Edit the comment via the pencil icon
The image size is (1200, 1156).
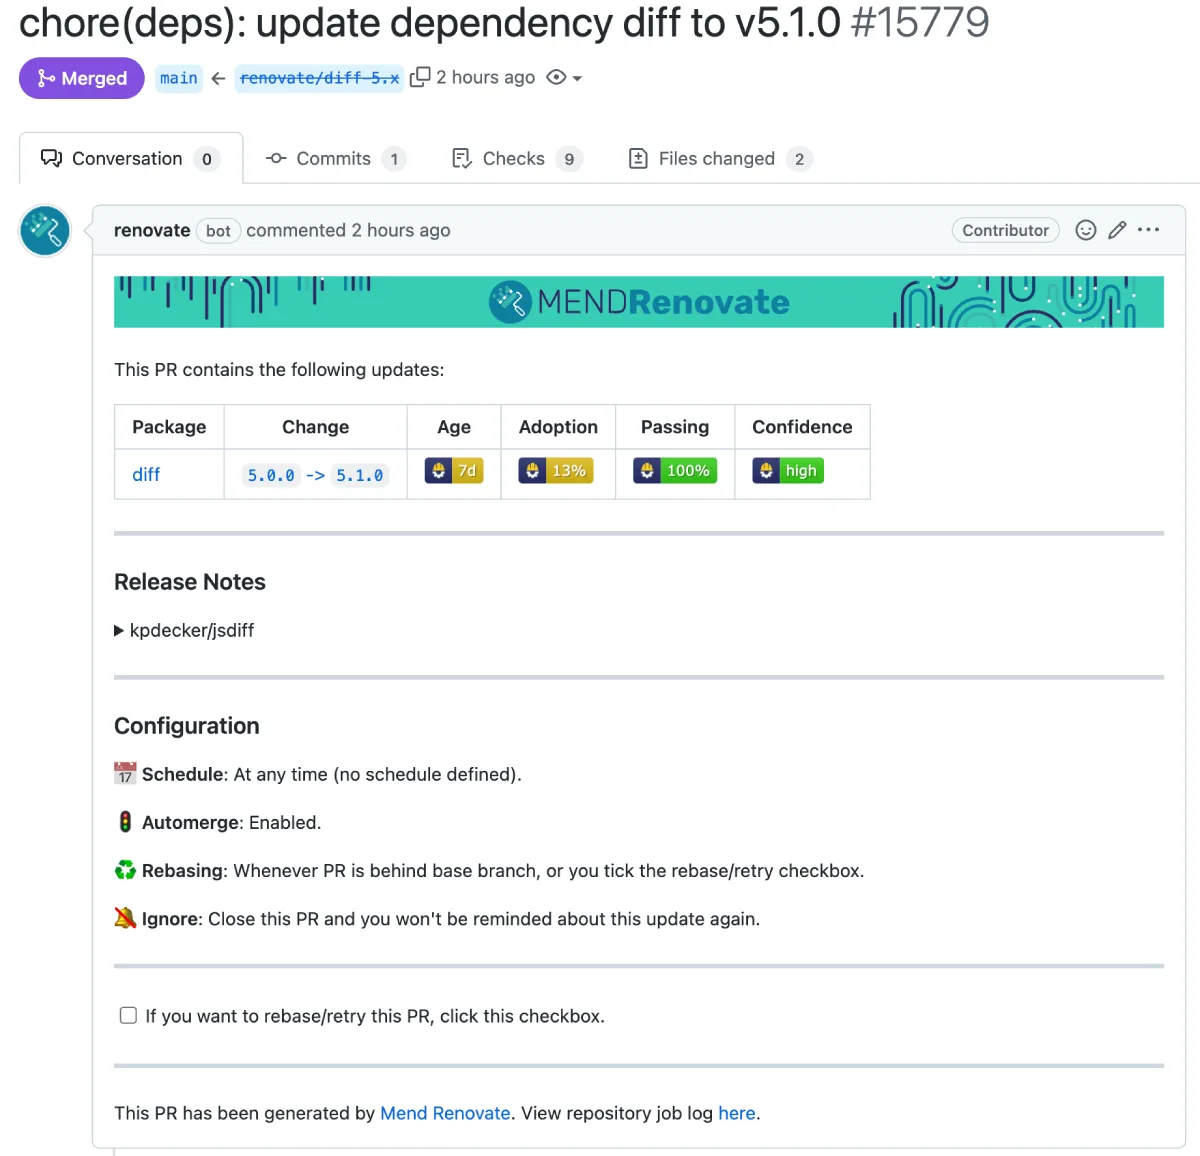[1117, 230]
